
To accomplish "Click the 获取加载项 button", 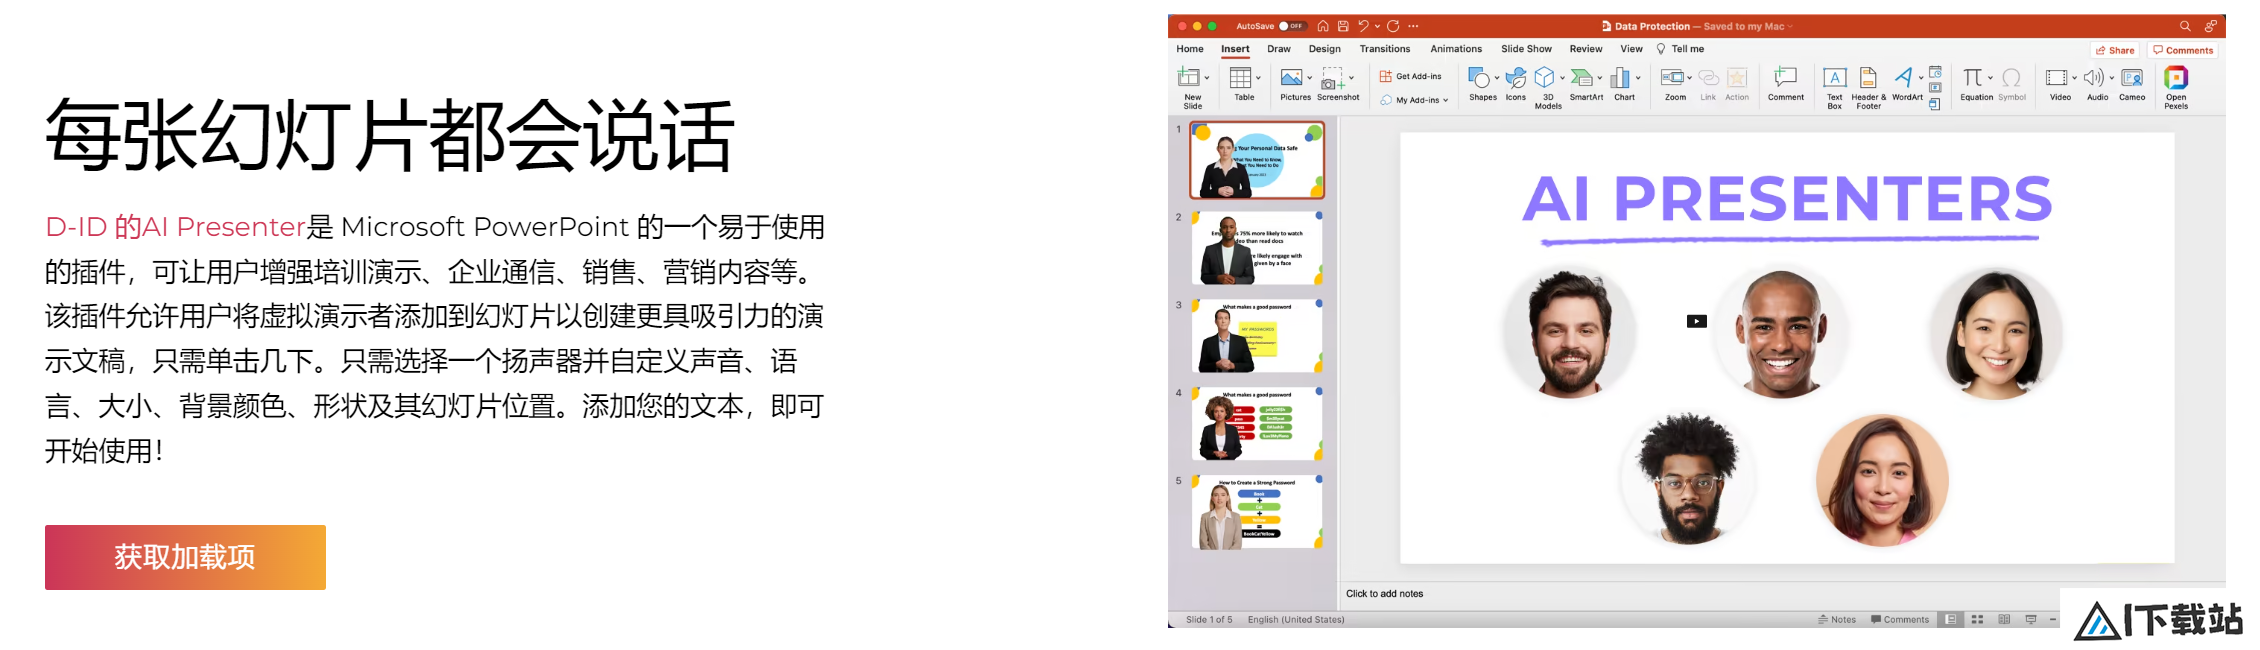I will (185, 557).
